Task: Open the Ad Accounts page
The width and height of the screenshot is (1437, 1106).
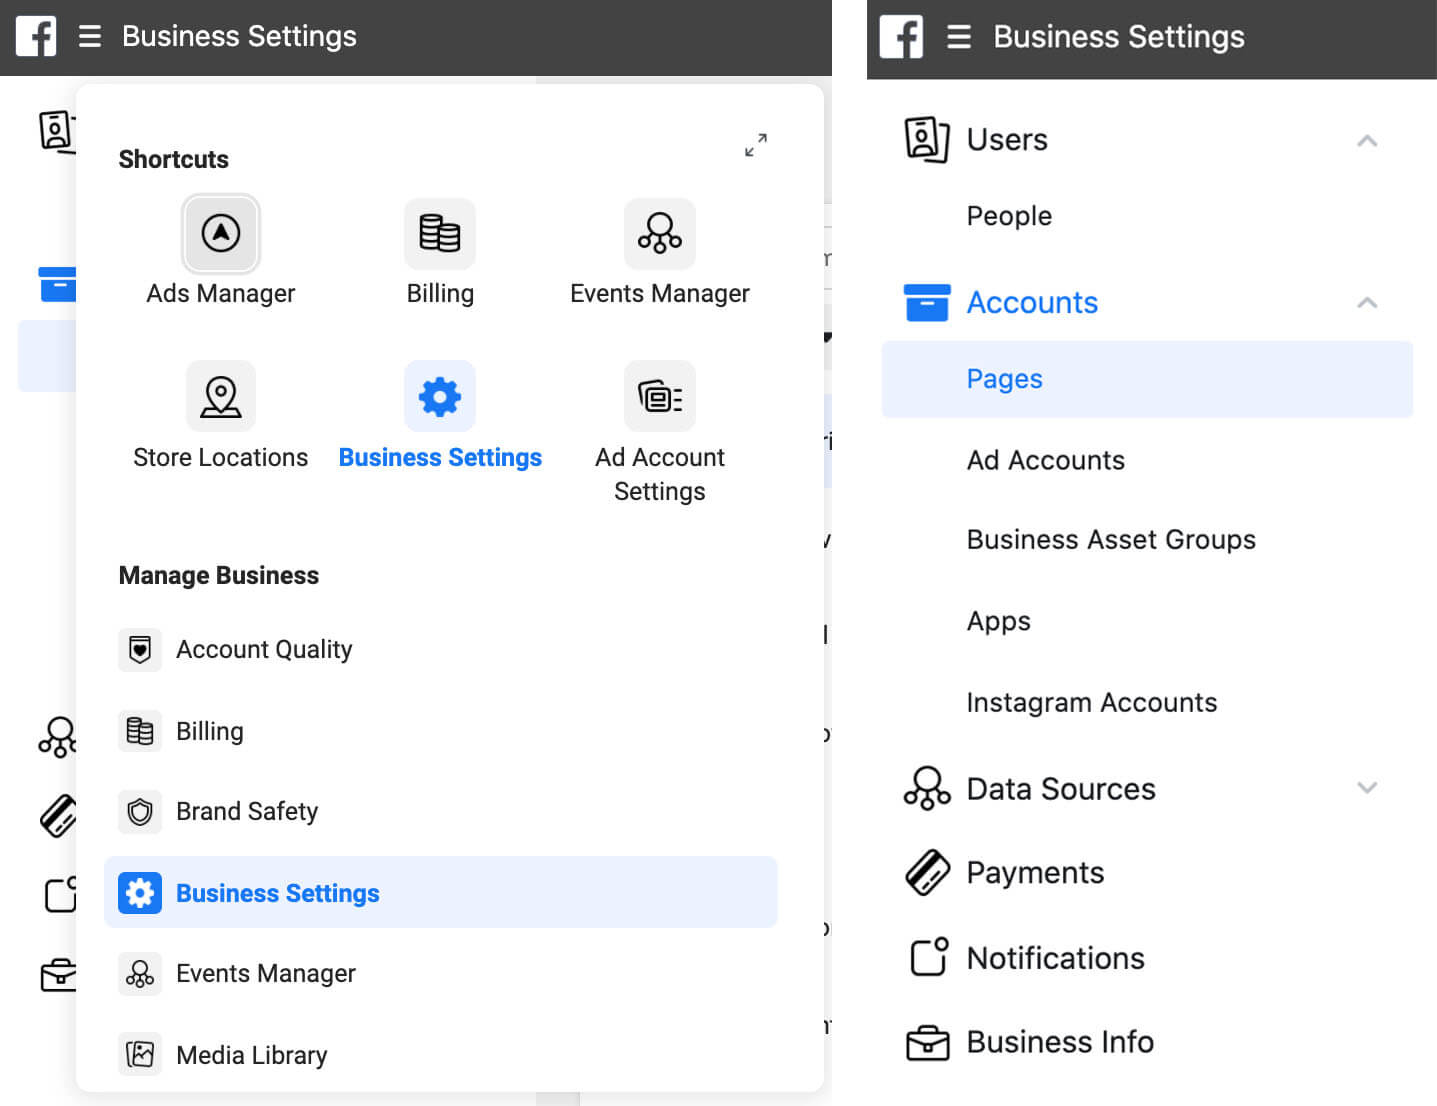Action: point(1045,460)
